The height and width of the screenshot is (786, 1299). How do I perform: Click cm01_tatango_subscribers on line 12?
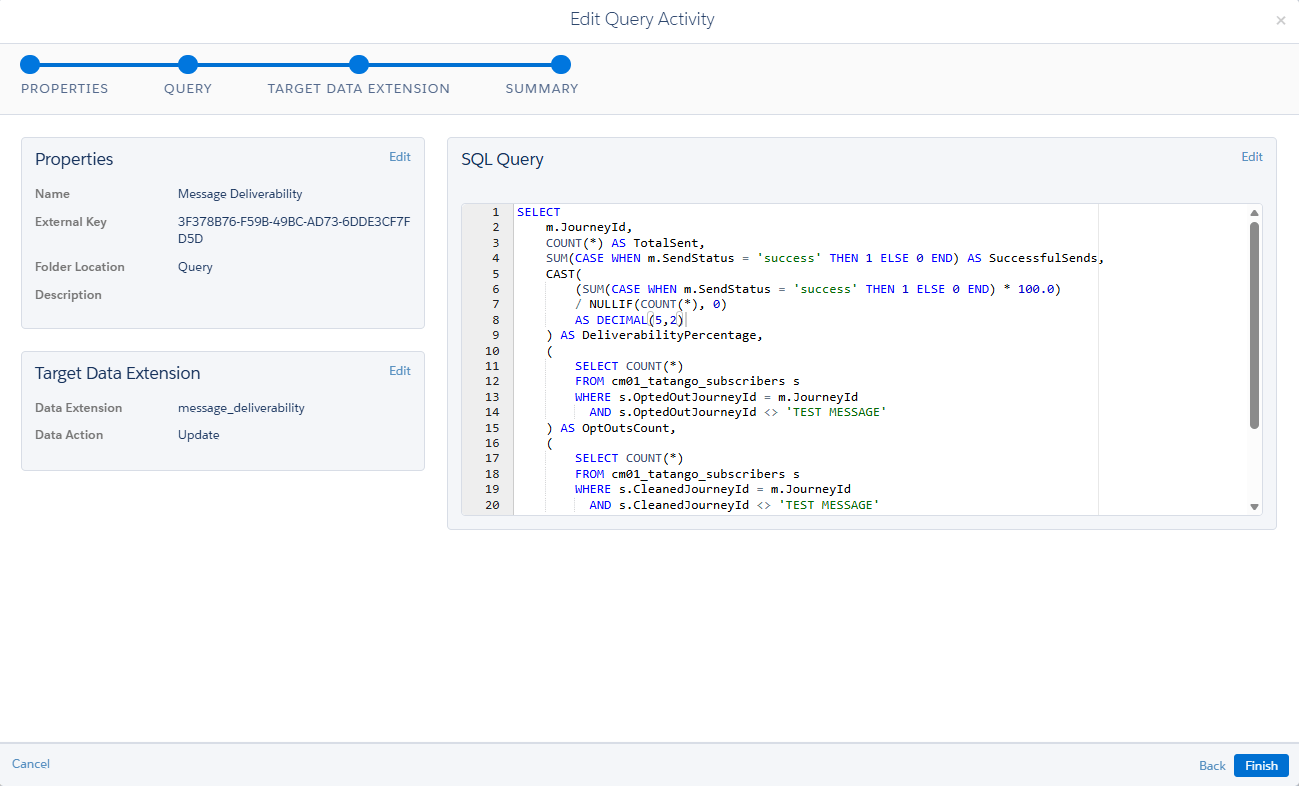coord(698,381)
